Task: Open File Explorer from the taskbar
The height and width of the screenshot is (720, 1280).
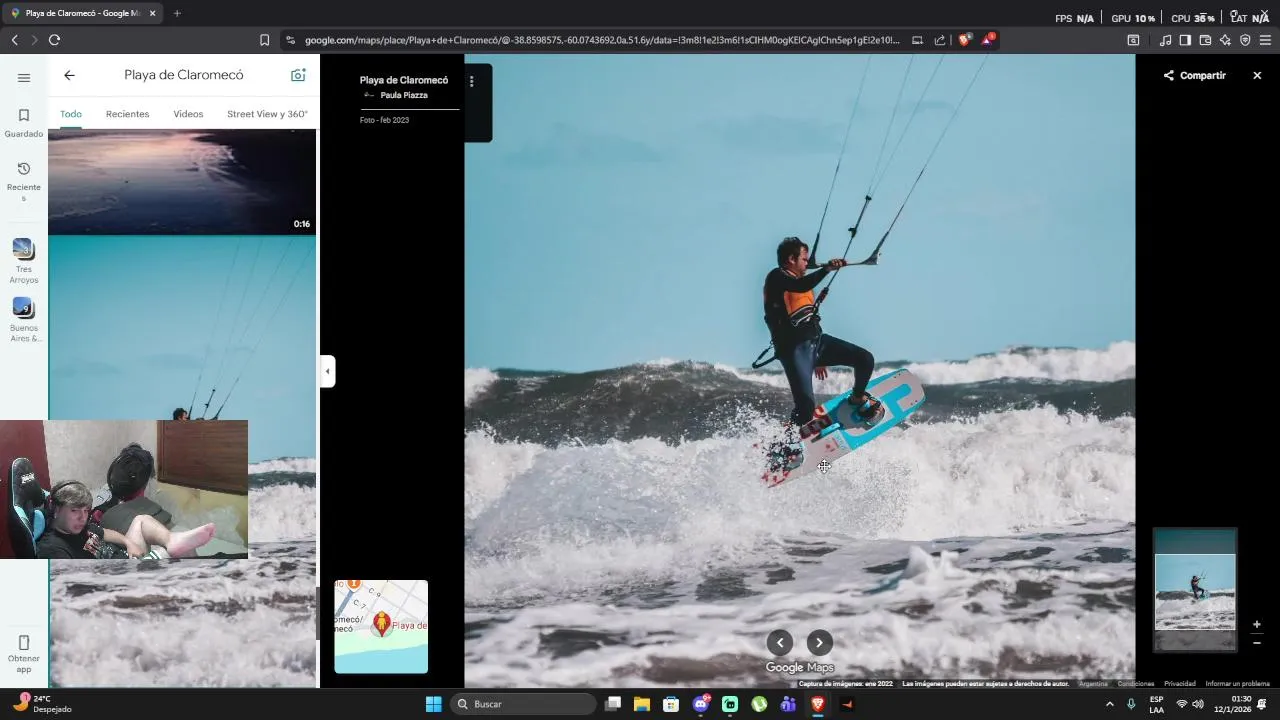Action: [642, 704]
